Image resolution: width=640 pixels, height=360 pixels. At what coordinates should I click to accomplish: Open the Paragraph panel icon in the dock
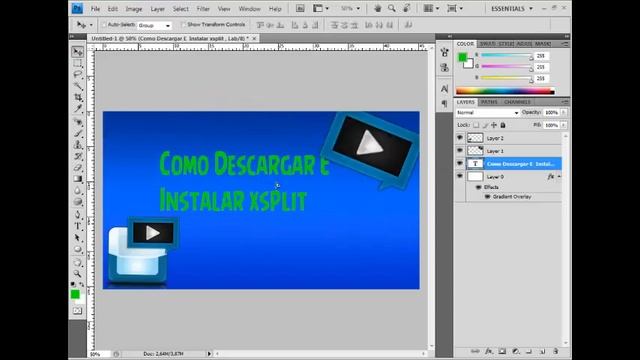(x=444, y=103)
